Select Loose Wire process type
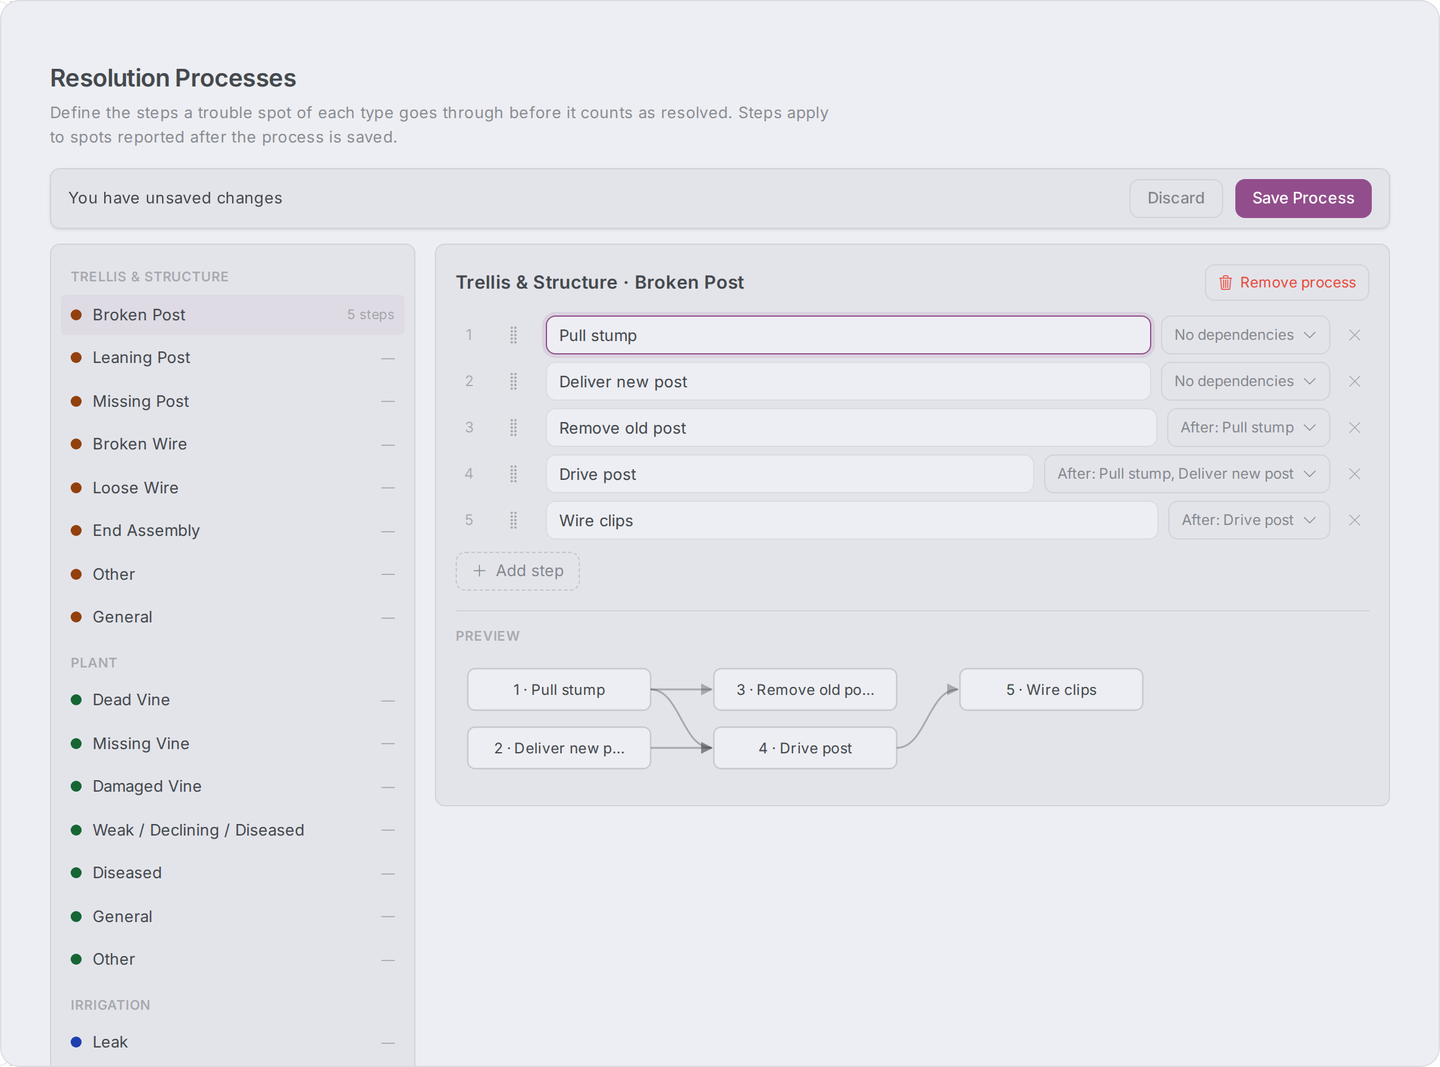 point(232,488)
